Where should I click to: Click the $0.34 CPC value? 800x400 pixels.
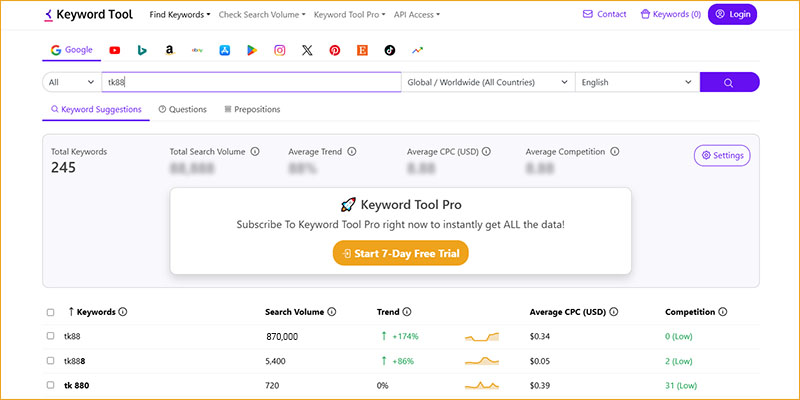[540, 336]
